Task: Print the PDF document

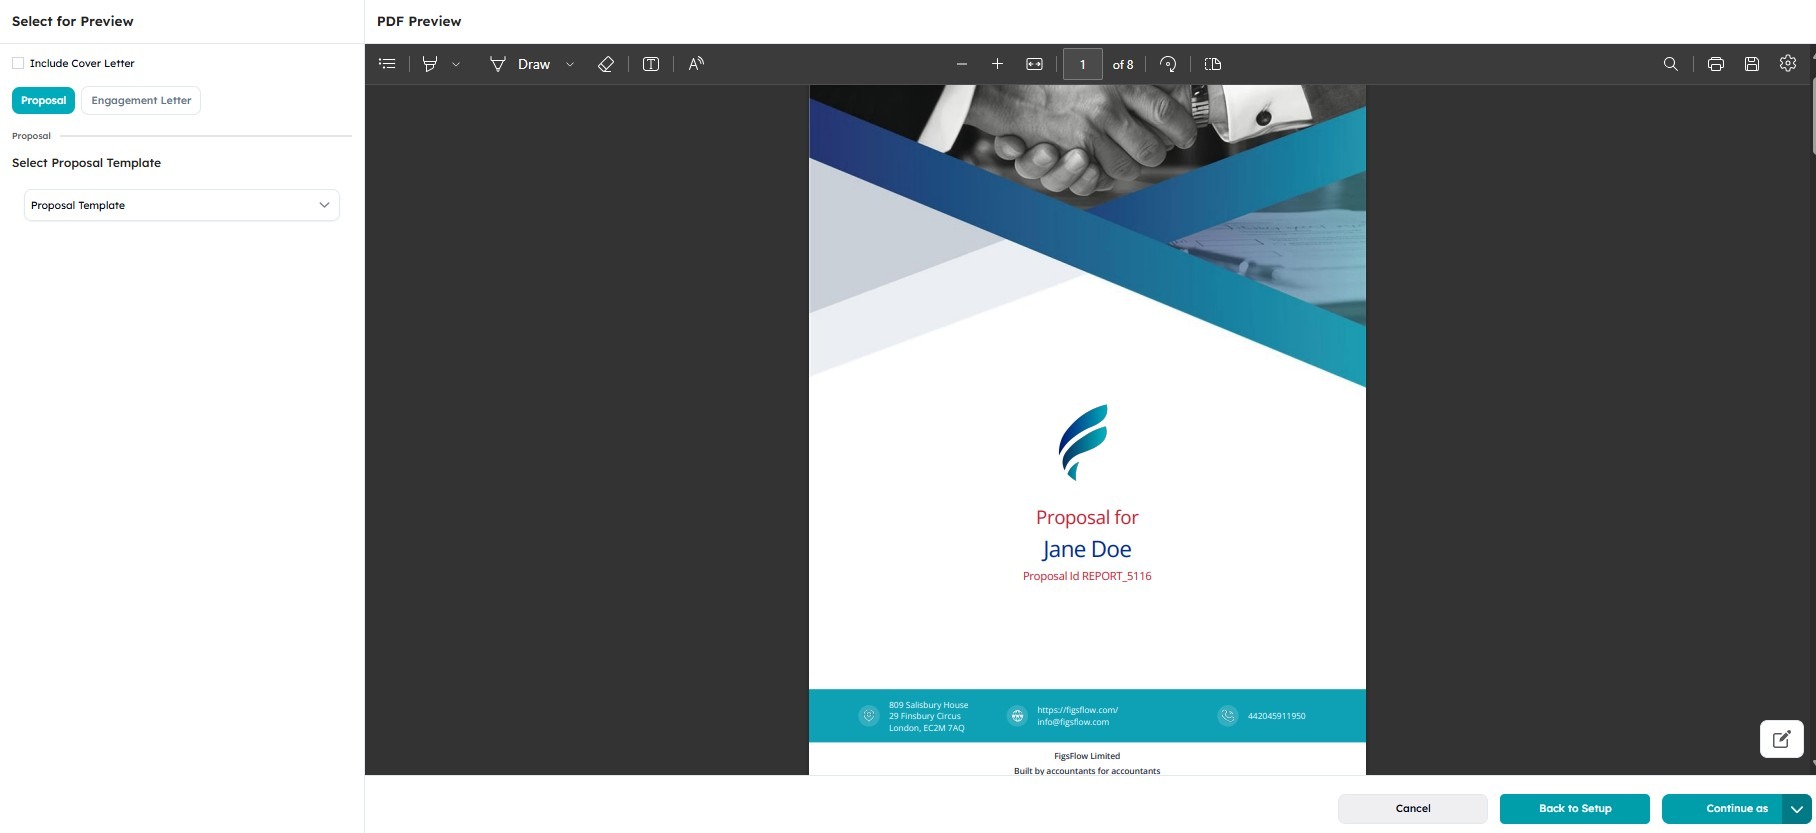Action: coord(1716,64)
